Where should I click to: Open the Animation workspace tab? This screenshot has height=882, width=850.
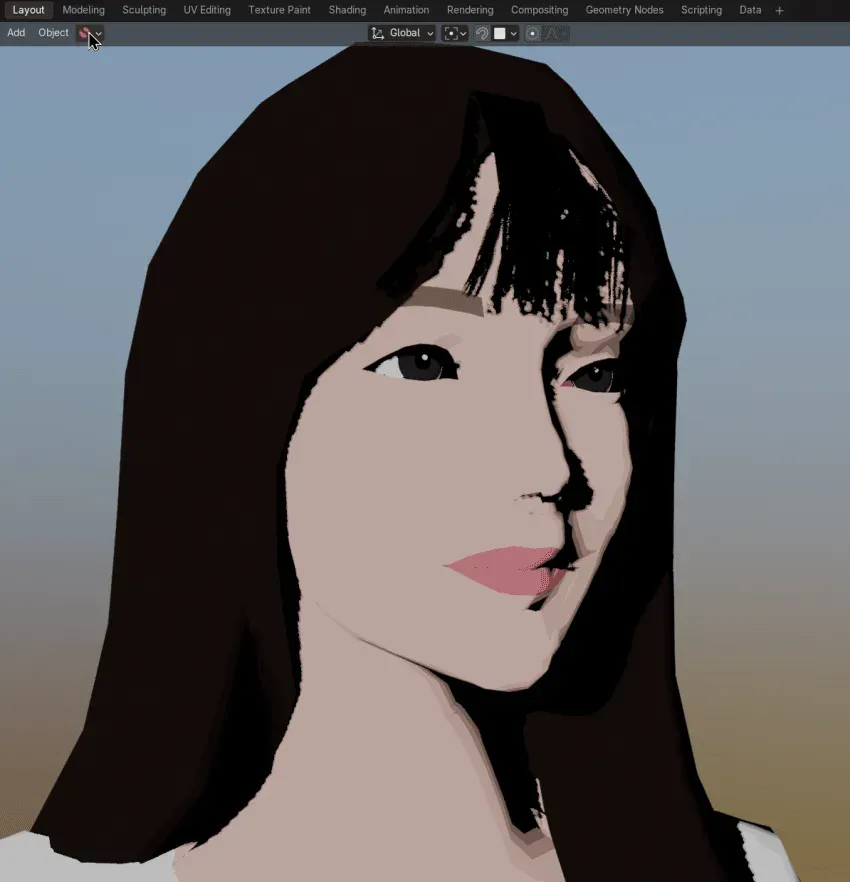coord(406,10)
